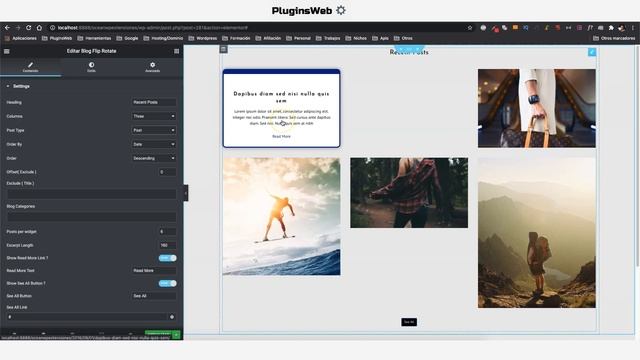Click the Posts per widget field

point(167,232)
